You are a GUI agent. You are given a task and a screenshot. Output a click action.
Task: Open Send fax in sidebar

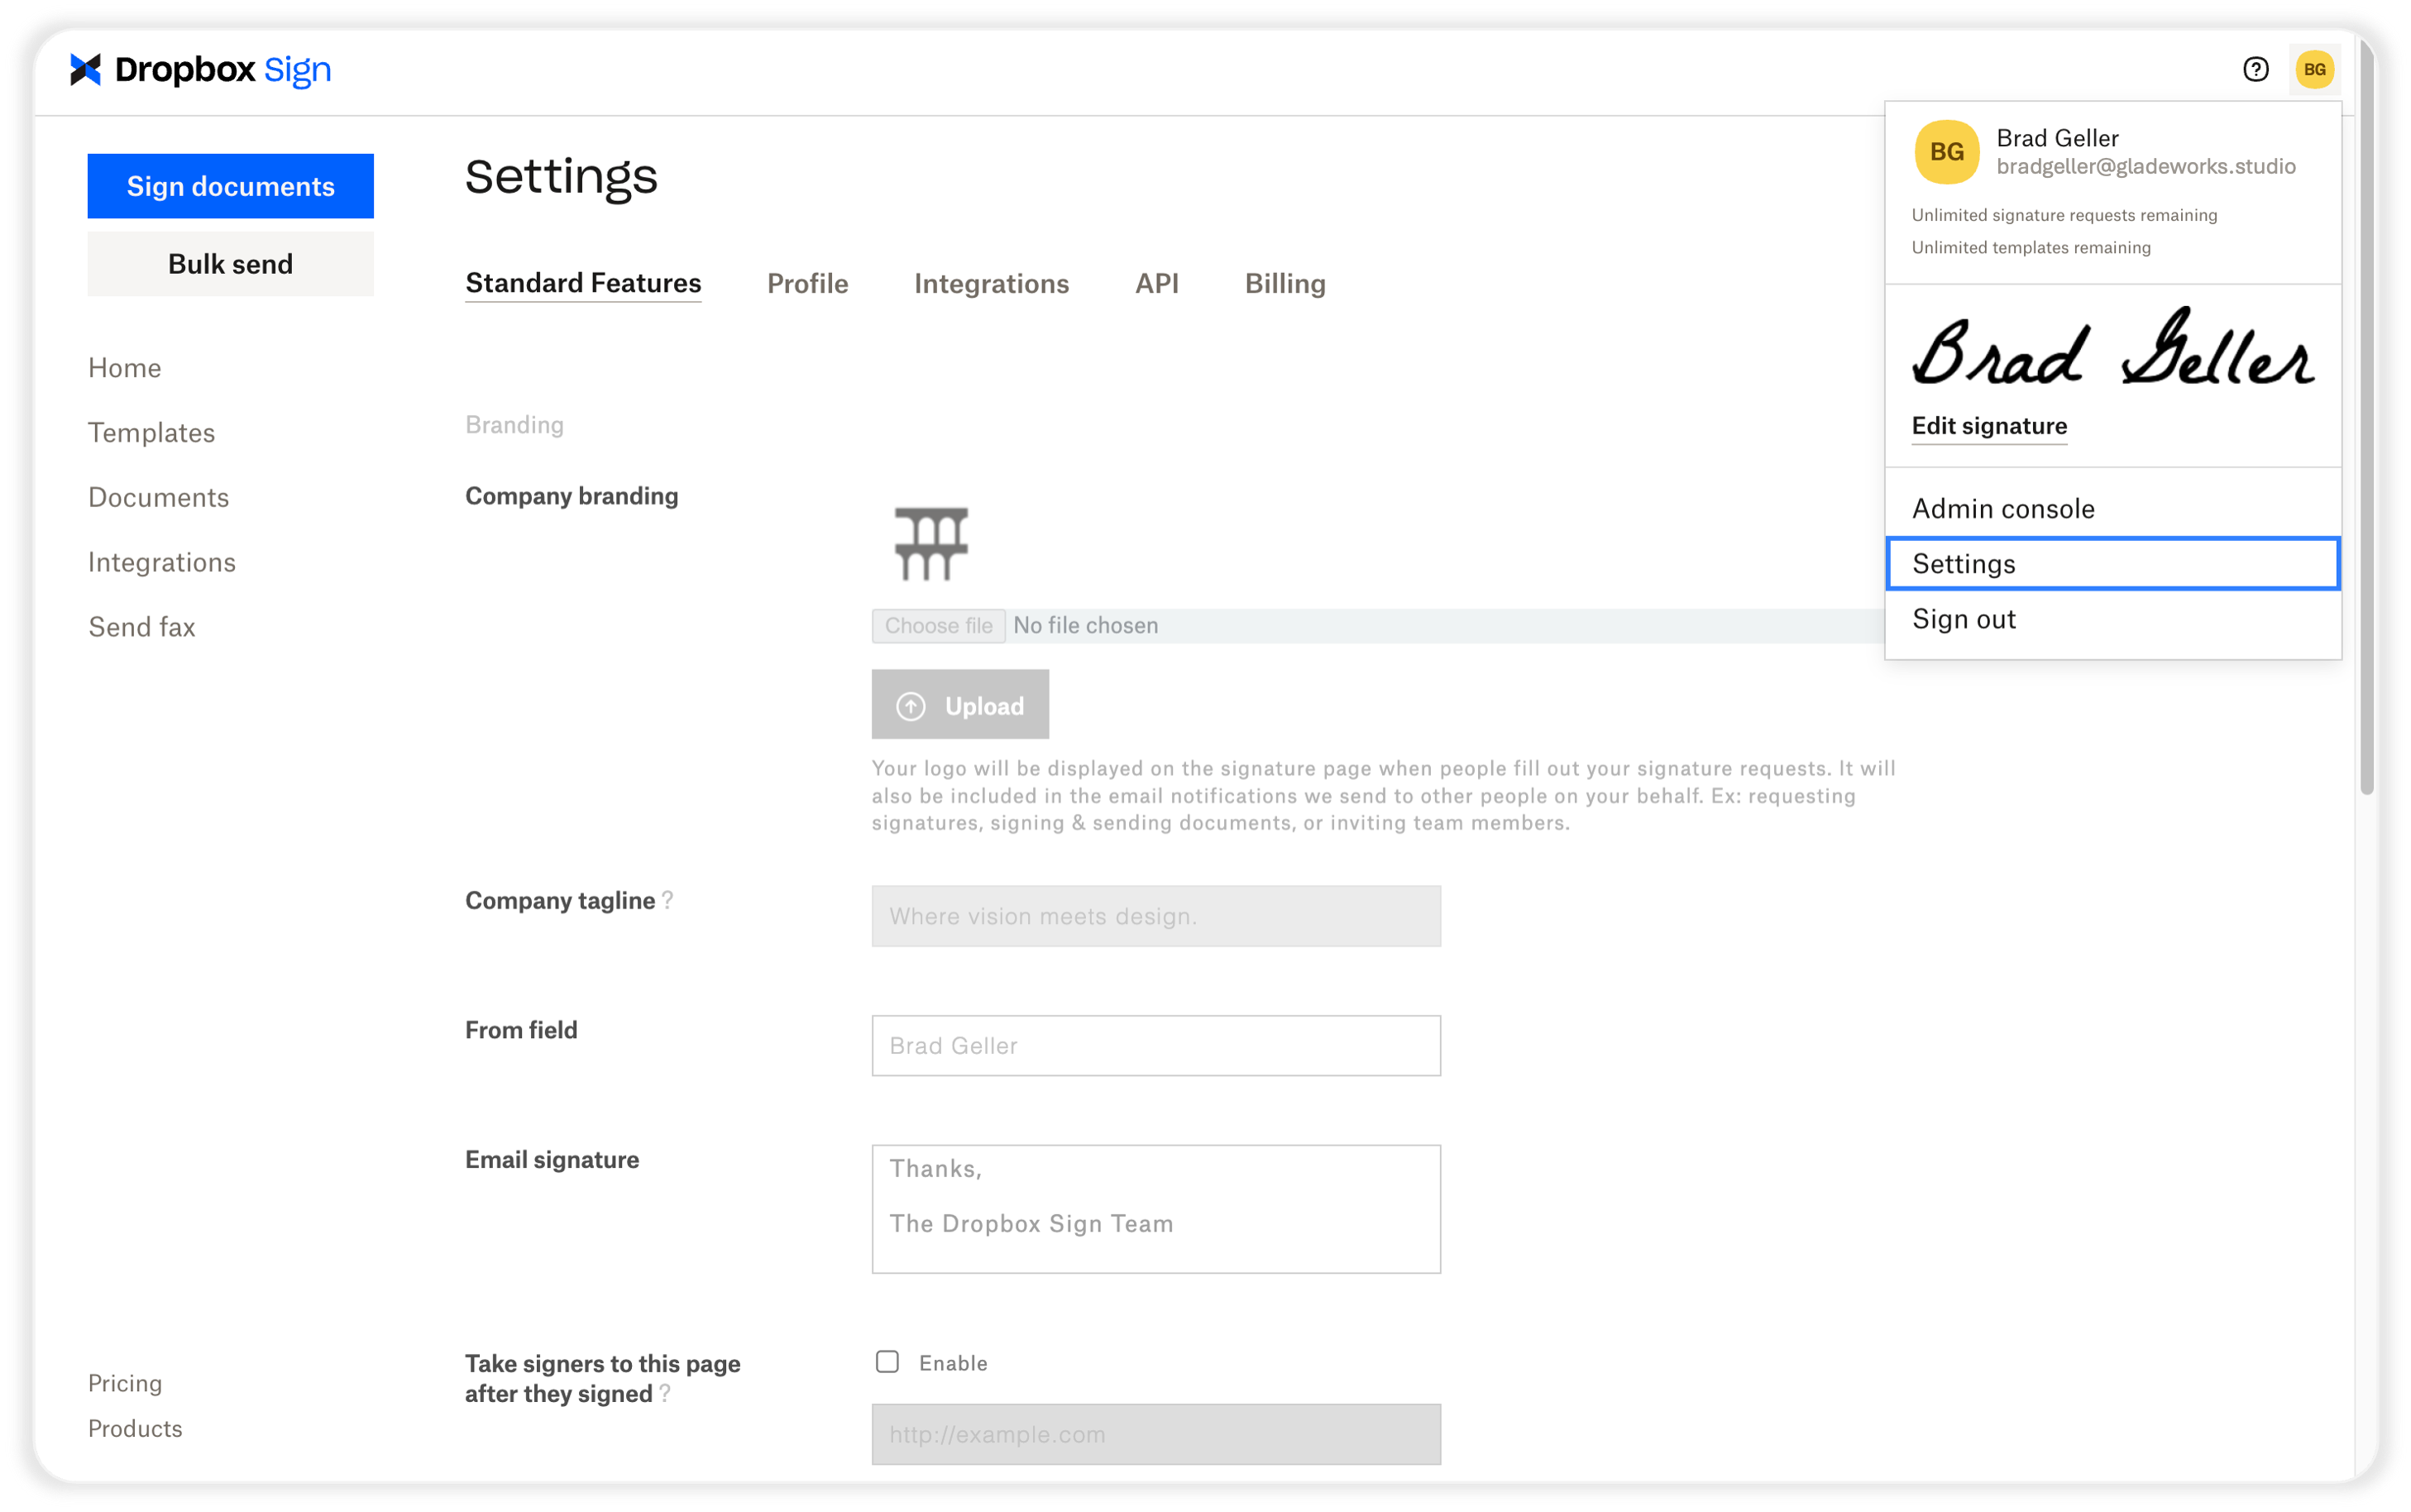tap(141, 627)
